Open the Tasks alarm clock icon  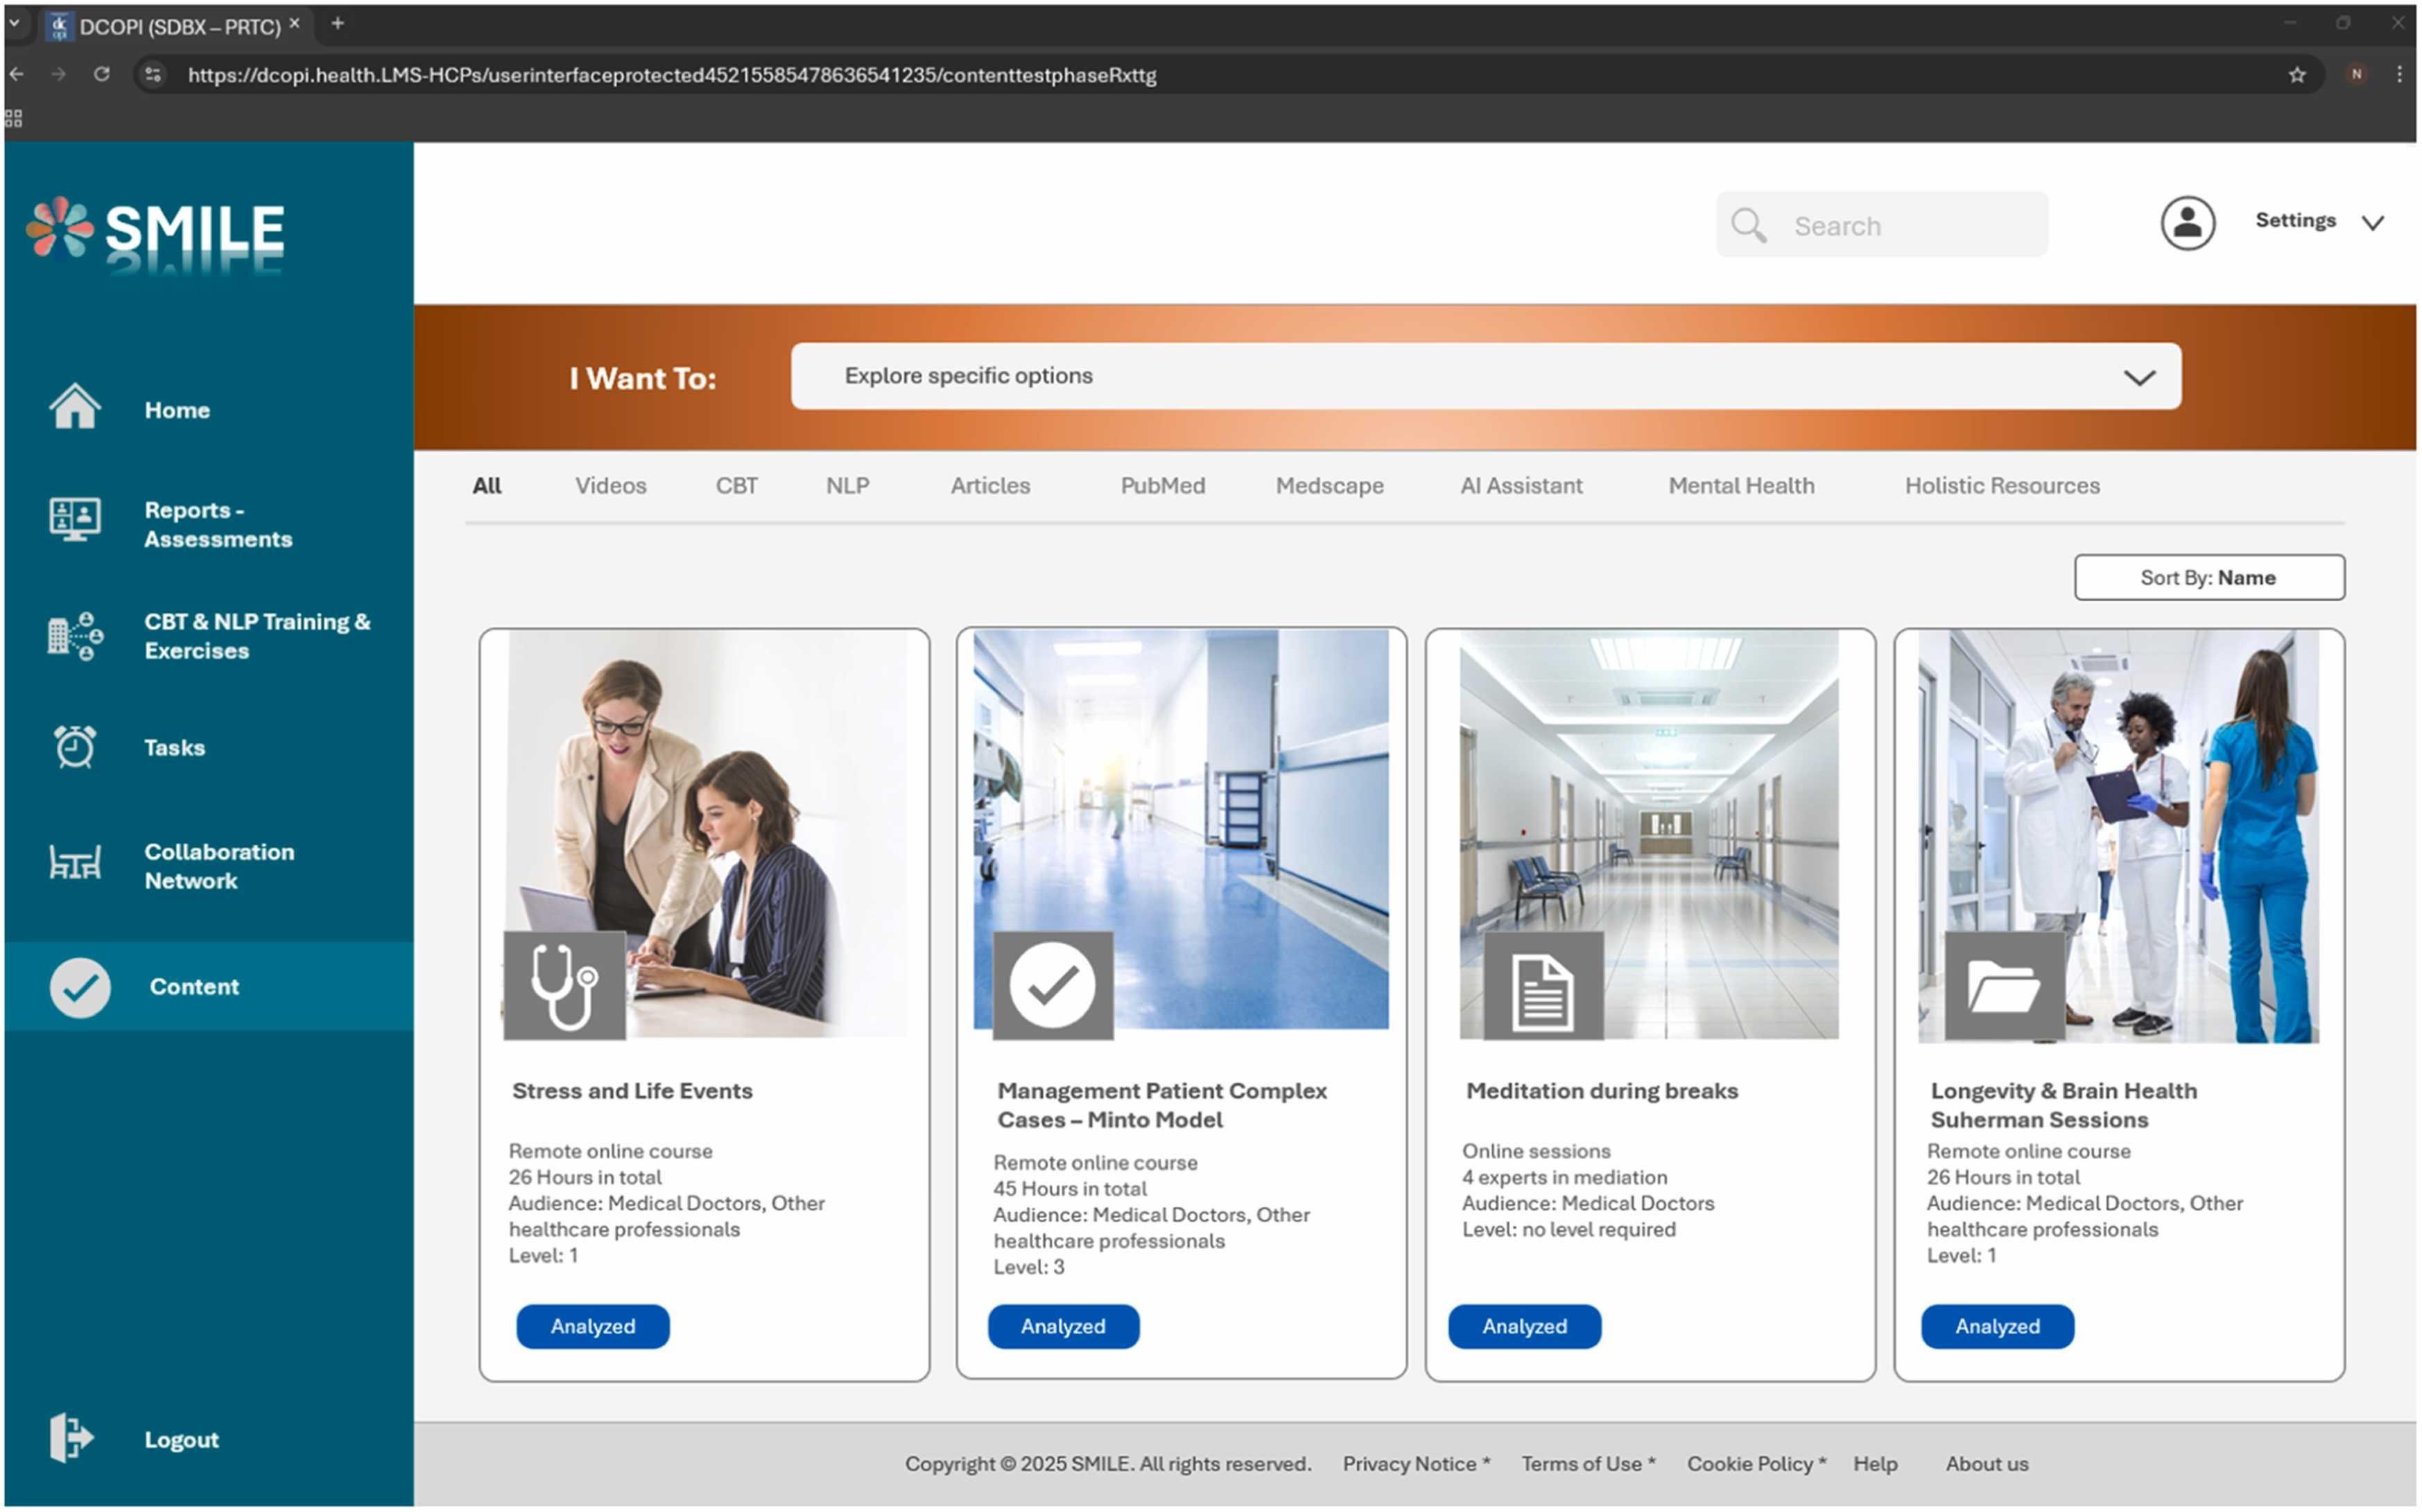tap(75, 747)
